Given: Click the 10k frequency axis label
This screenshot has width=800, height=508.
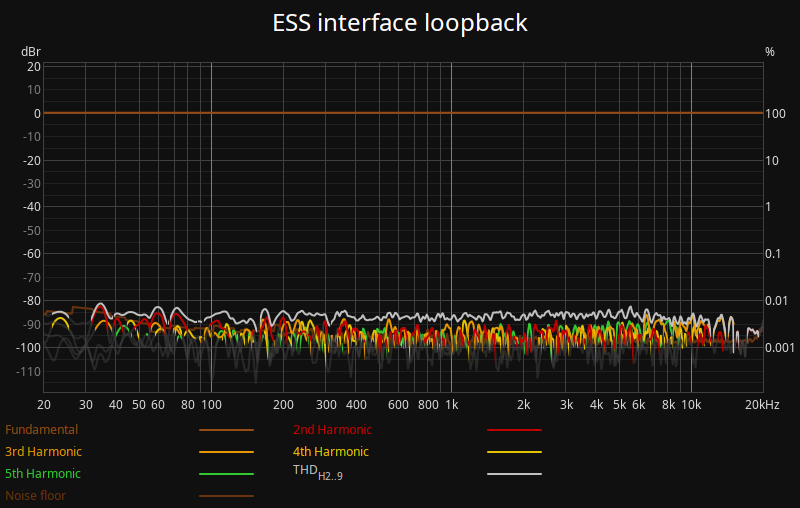Looking at the screenshot, I should point(691,404).
